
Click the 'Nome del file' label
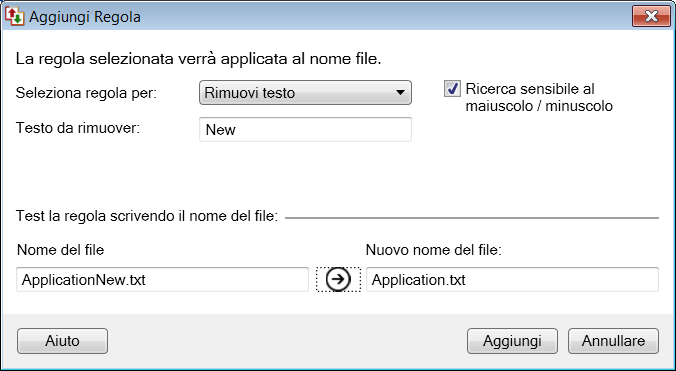coord(60,250)
